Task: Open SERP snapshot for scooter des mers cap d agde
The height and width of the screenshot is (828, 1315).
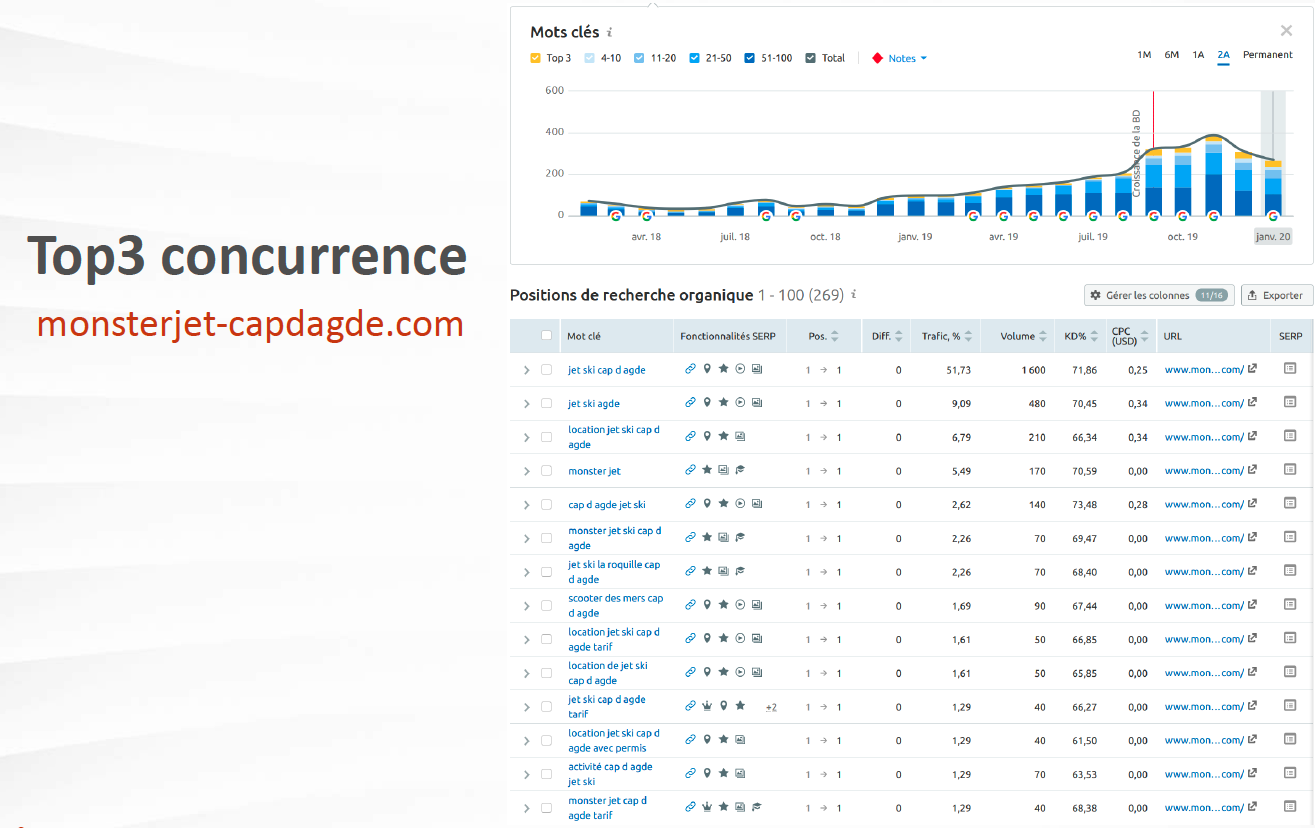Action: [1290, 605]
